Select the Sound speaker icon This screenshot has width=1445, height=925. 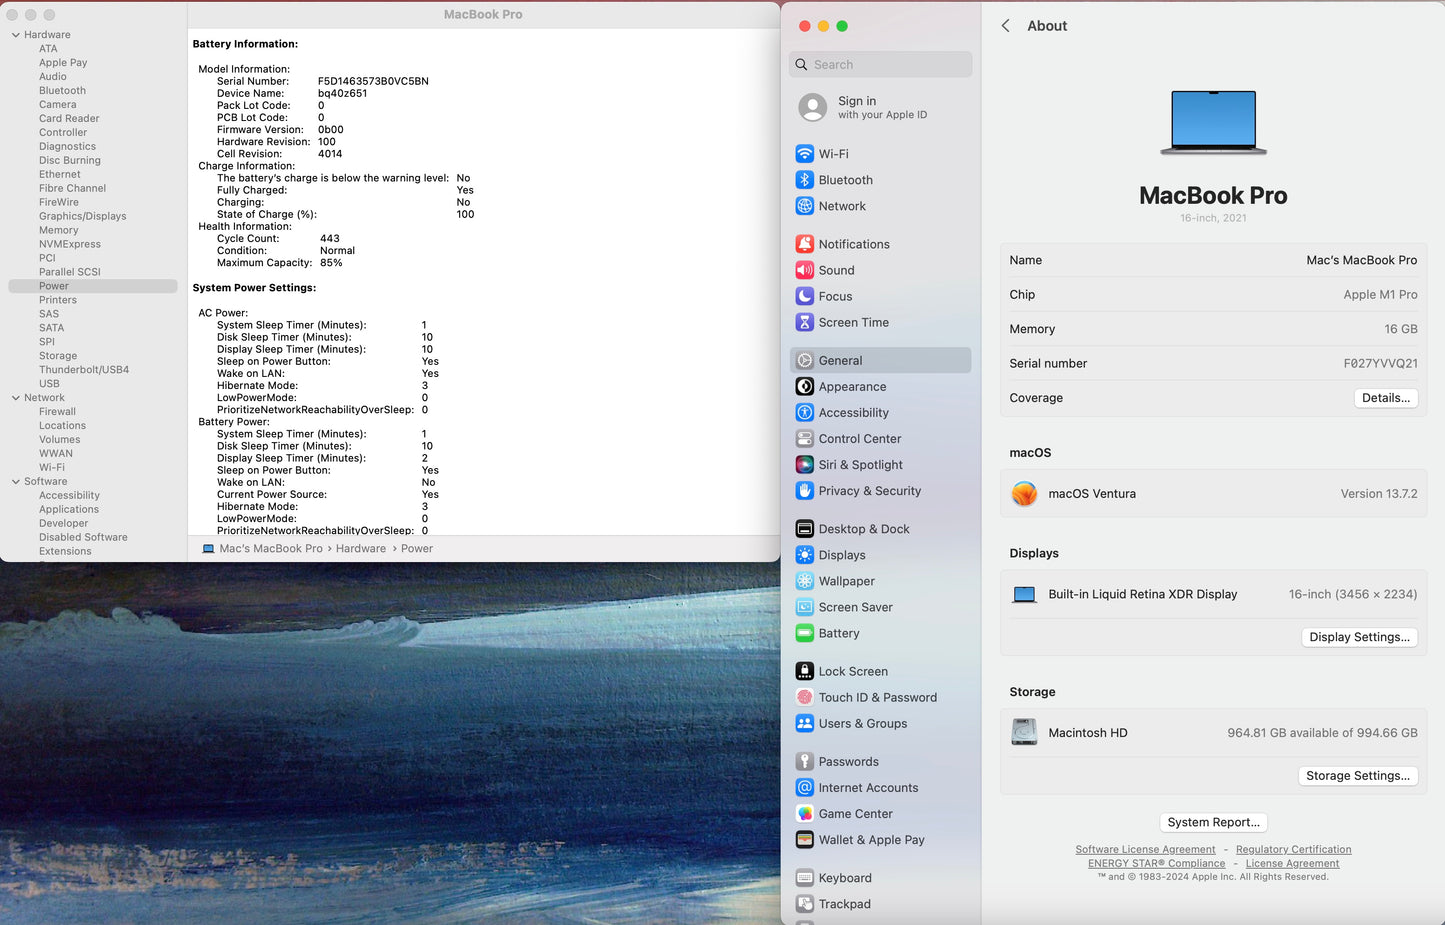pos(805,270)
